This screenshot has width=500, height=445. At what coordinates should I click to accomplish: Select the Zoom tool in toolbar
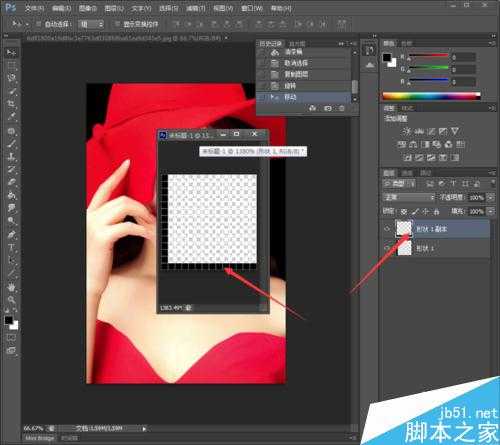click(12, 300)
